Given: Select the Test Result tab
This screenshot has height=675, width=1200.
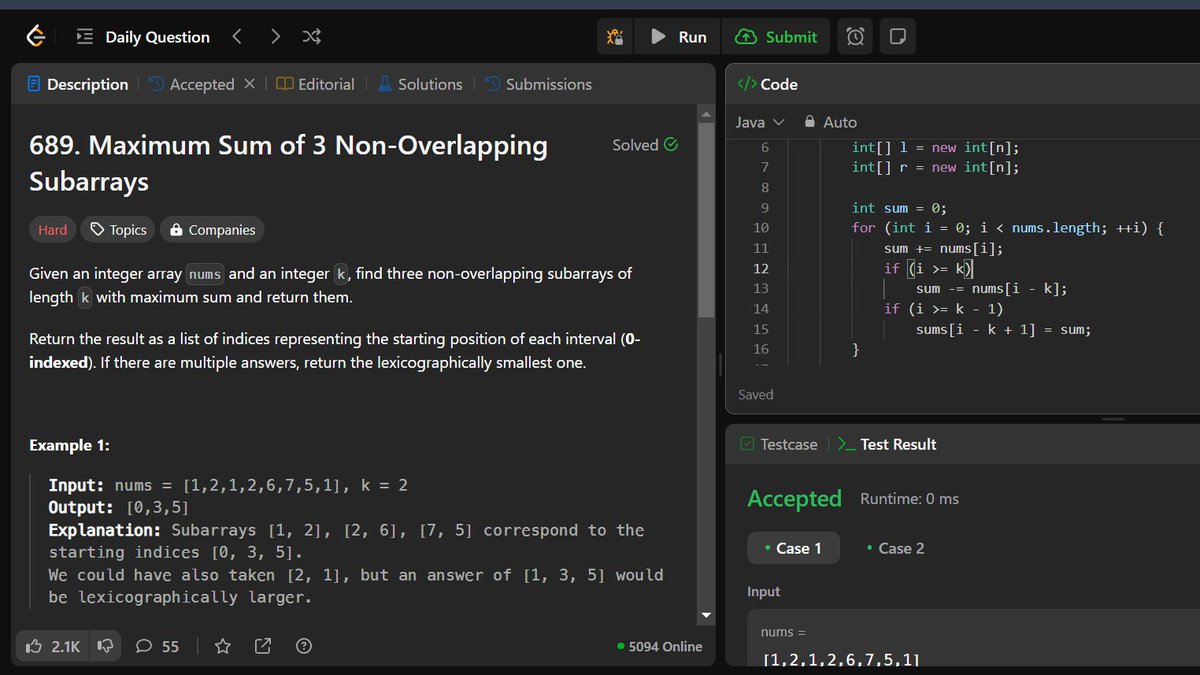Looking at the screenshot, I should coord(887,444).
